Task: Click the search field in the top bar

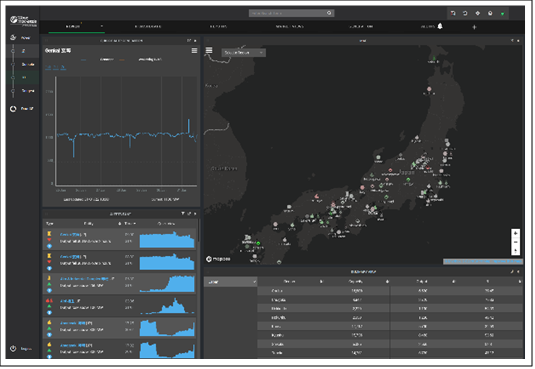Action: [291, 13]
